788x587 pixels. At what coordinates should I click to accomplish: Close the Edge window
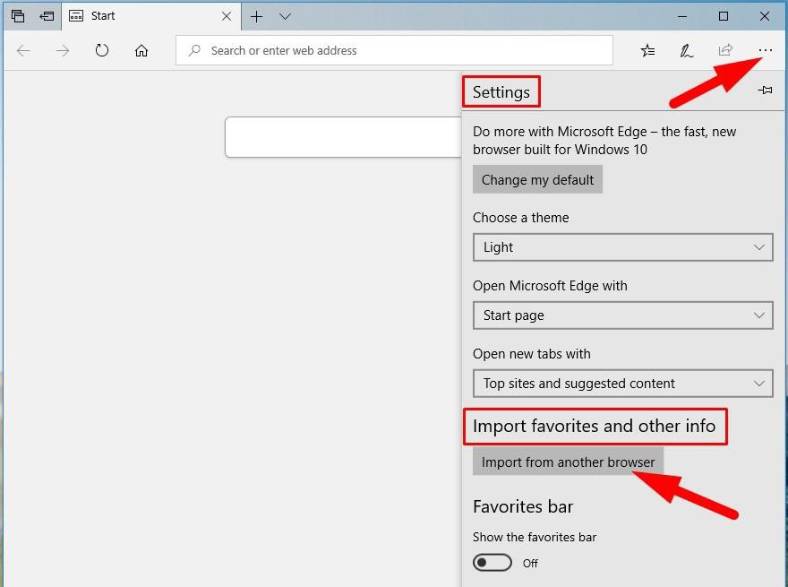764,17
